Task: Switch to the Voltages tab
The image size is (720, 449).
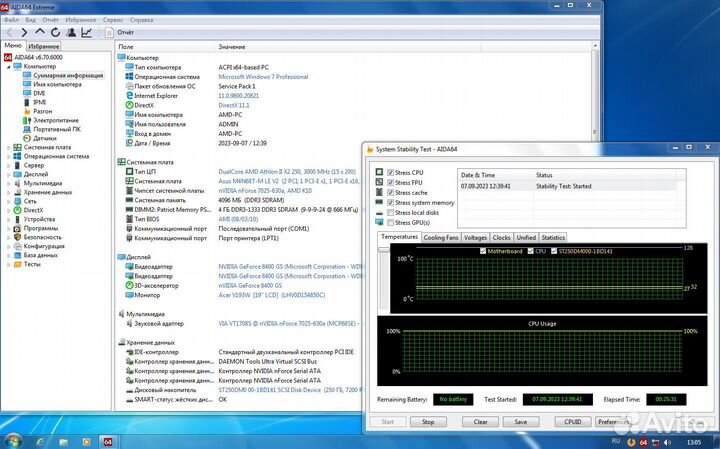Action: point(475,238)
